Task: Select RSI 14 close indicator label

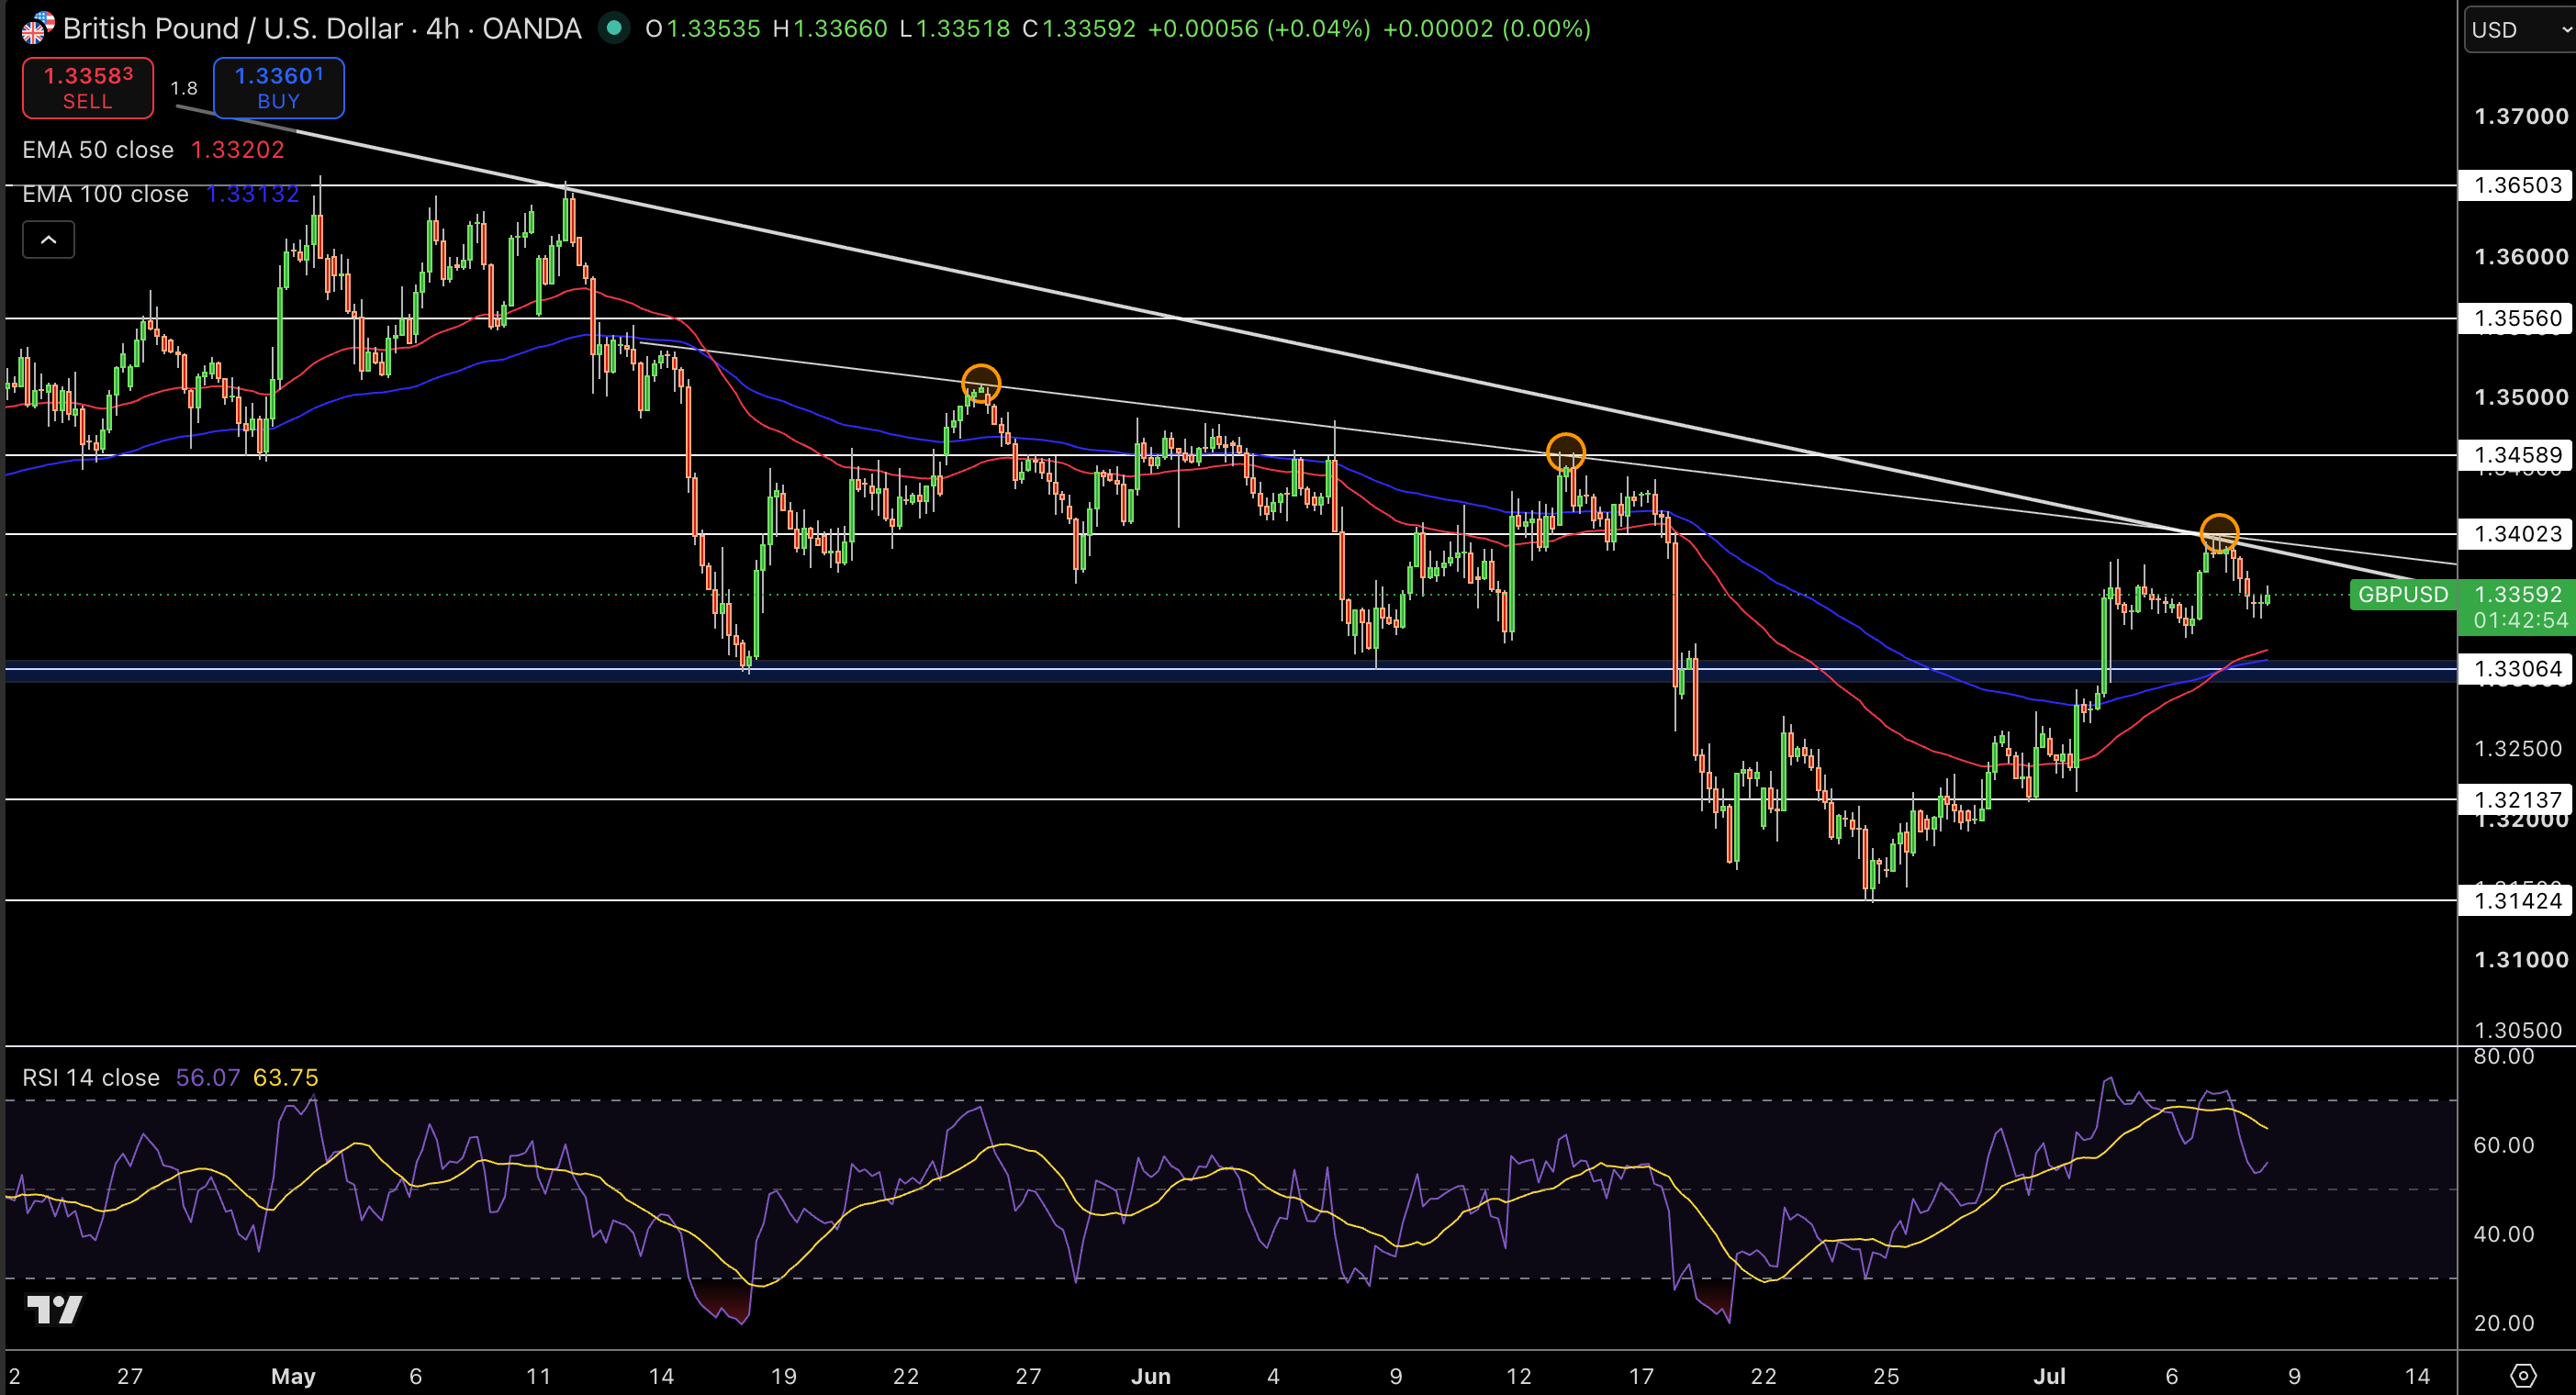Action: (x=91, y=1077)
